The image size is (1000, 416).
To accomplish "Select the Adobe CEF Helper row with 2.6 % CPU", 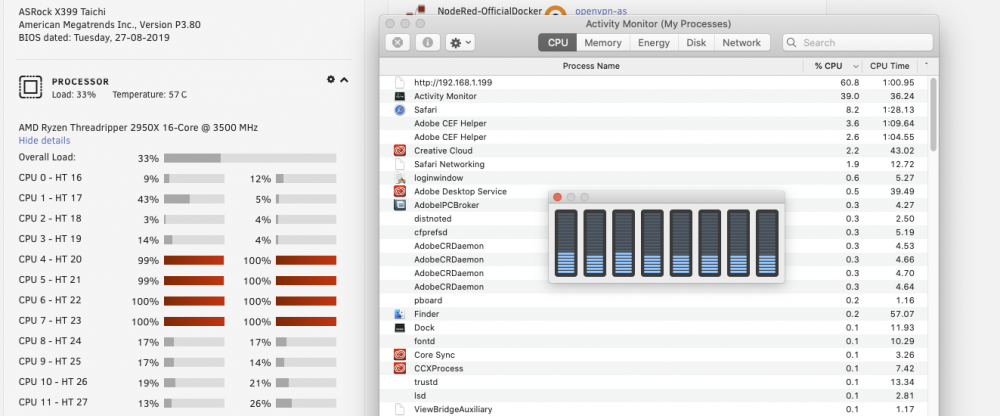I will tap(654, 137).
